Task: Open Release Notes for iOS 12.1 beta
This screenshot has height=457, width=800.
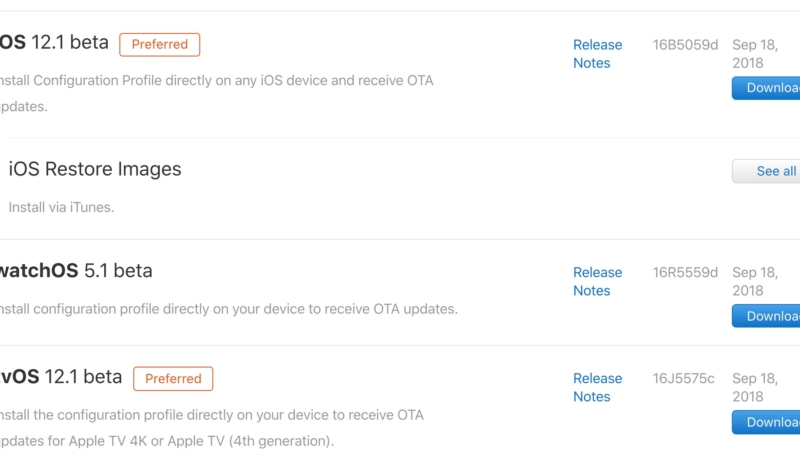Action: point(597,54)
